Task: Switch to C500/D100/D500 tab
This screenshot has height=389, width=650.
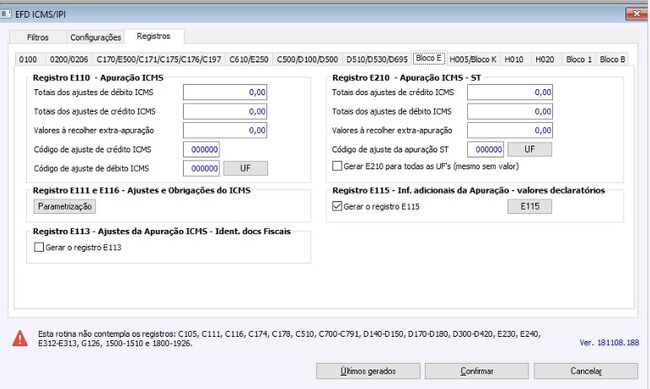Action: point(307,59)
